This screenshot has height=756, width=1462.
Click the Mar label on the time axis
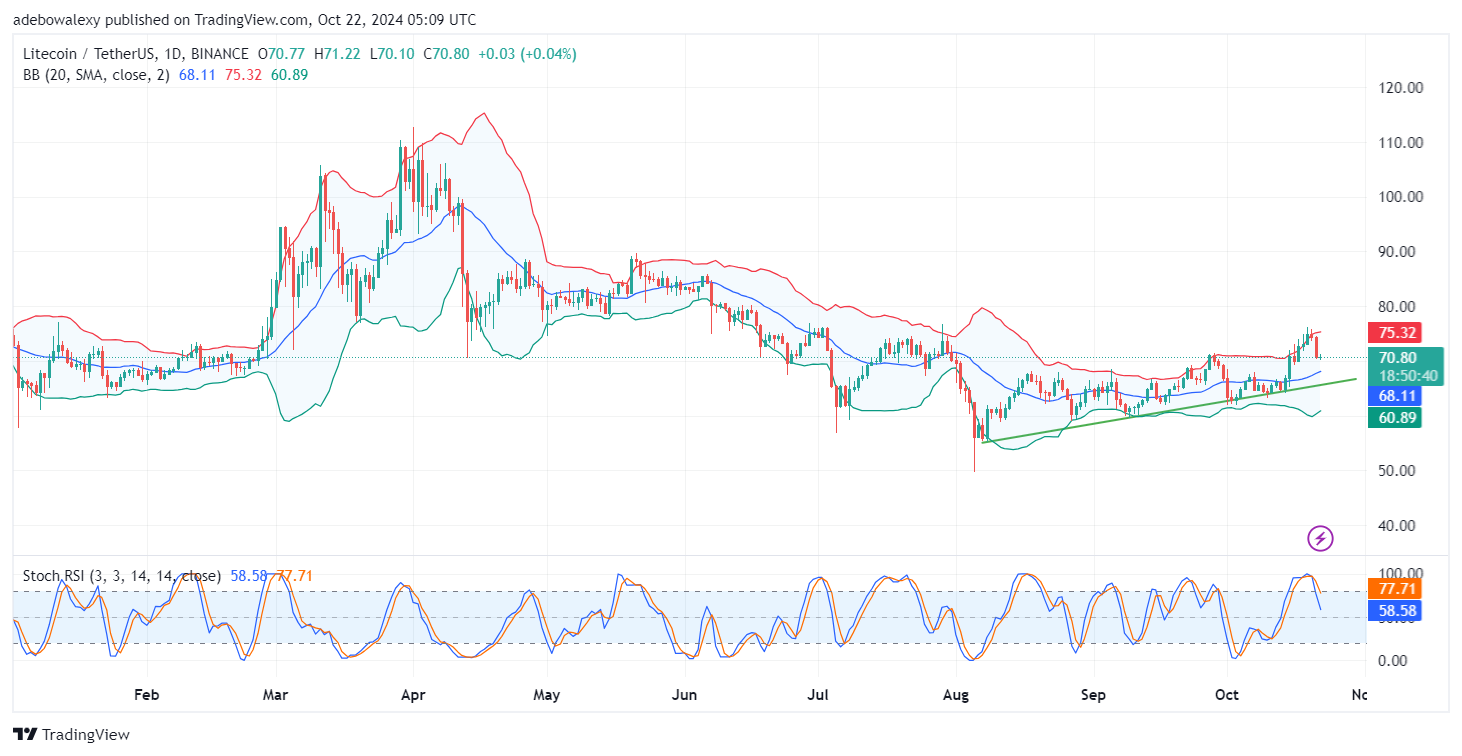pos(275,694)
